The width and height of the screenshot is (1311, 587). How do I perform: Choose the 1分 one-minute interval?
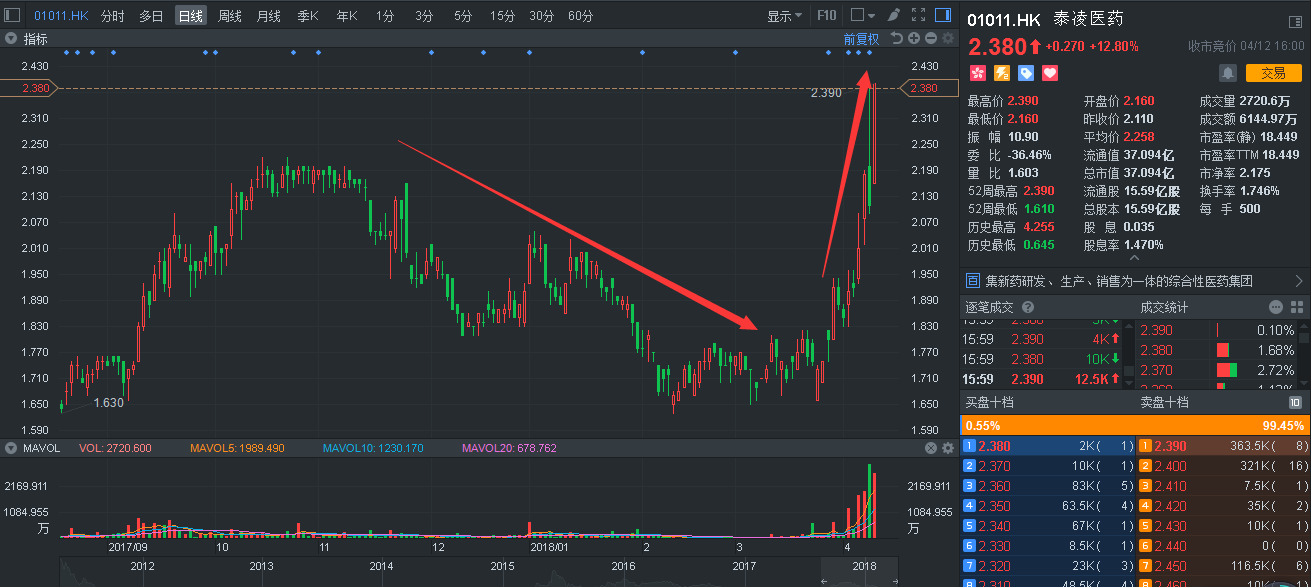[x=385, y=16]
